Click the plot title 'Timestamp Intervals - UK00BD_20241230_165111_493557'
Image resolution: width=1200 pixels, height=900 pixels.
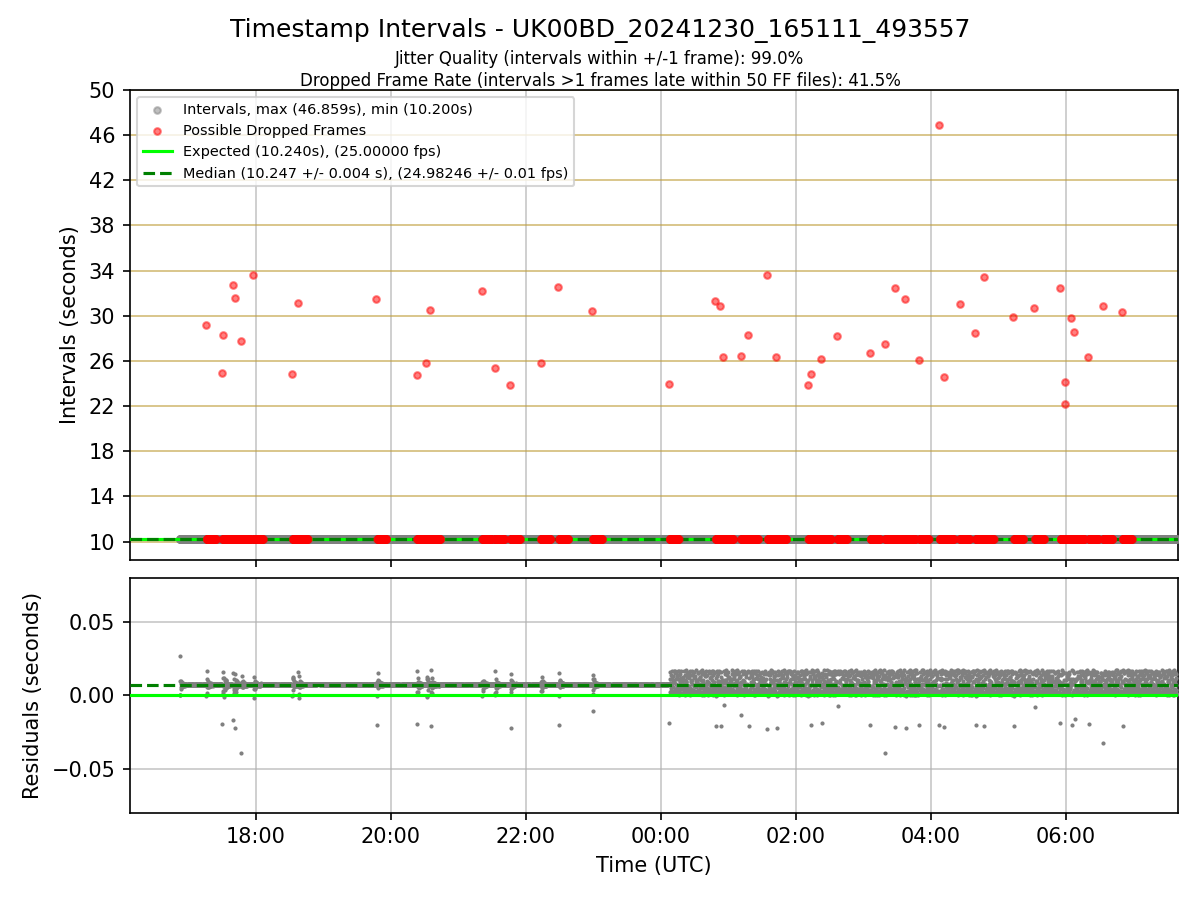point(600,29)
